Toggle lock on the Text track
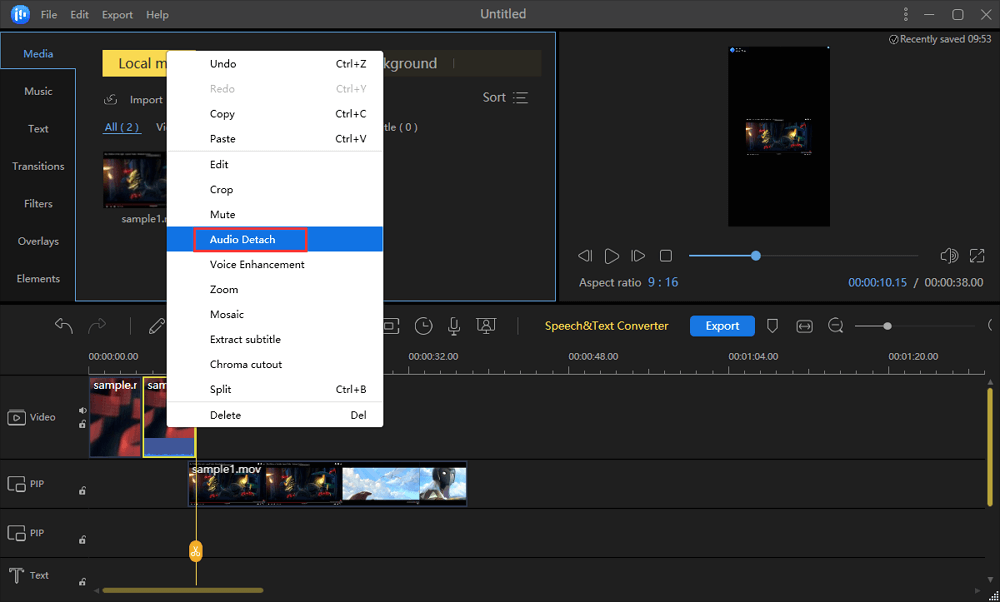 pyautogui.click(x=82, y=582)
